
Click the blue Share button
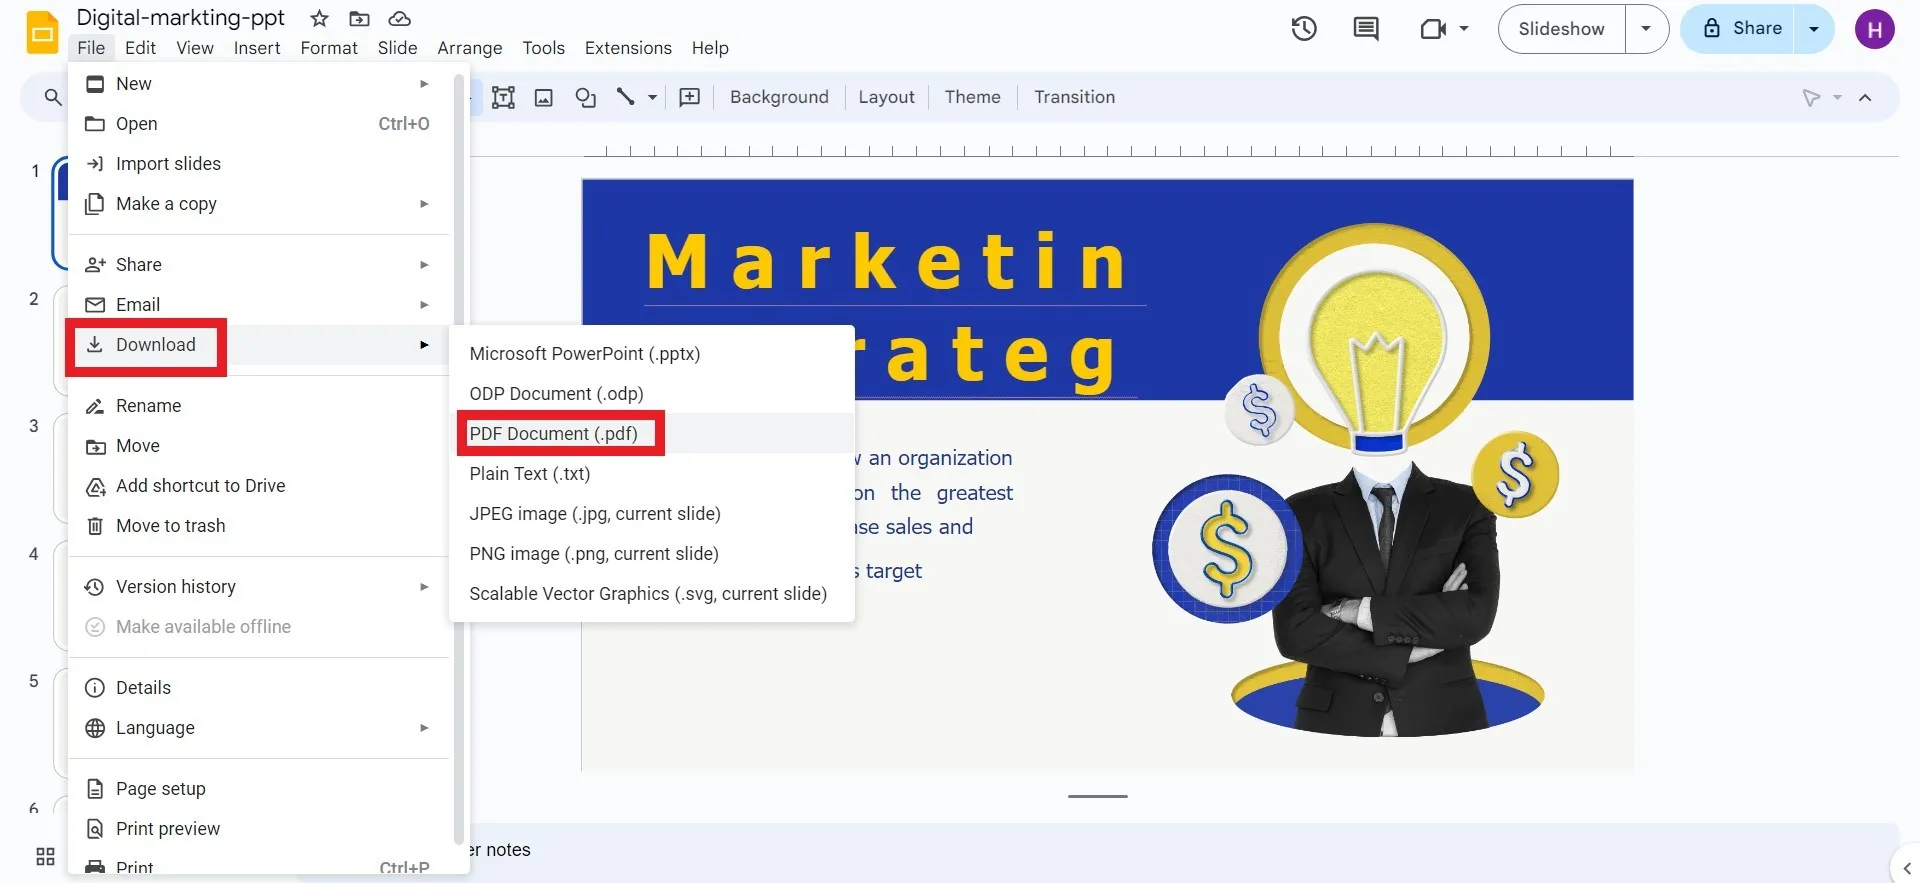coord(1740,29)
